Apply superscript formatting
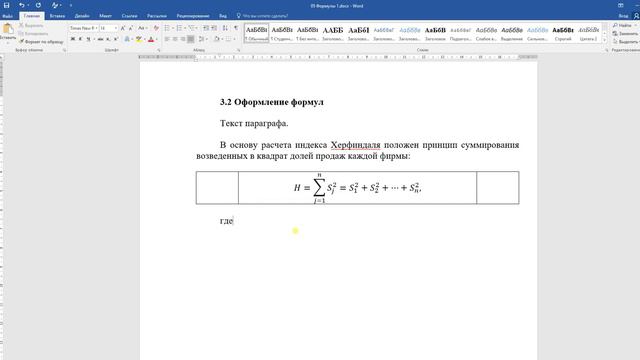The image size is (640, 360). (116, 39)
